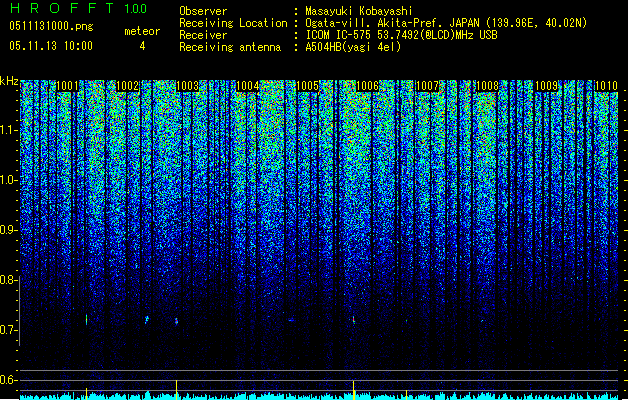Click the meteor count value 4
629x400 pixels.
[x=142, y=46]
